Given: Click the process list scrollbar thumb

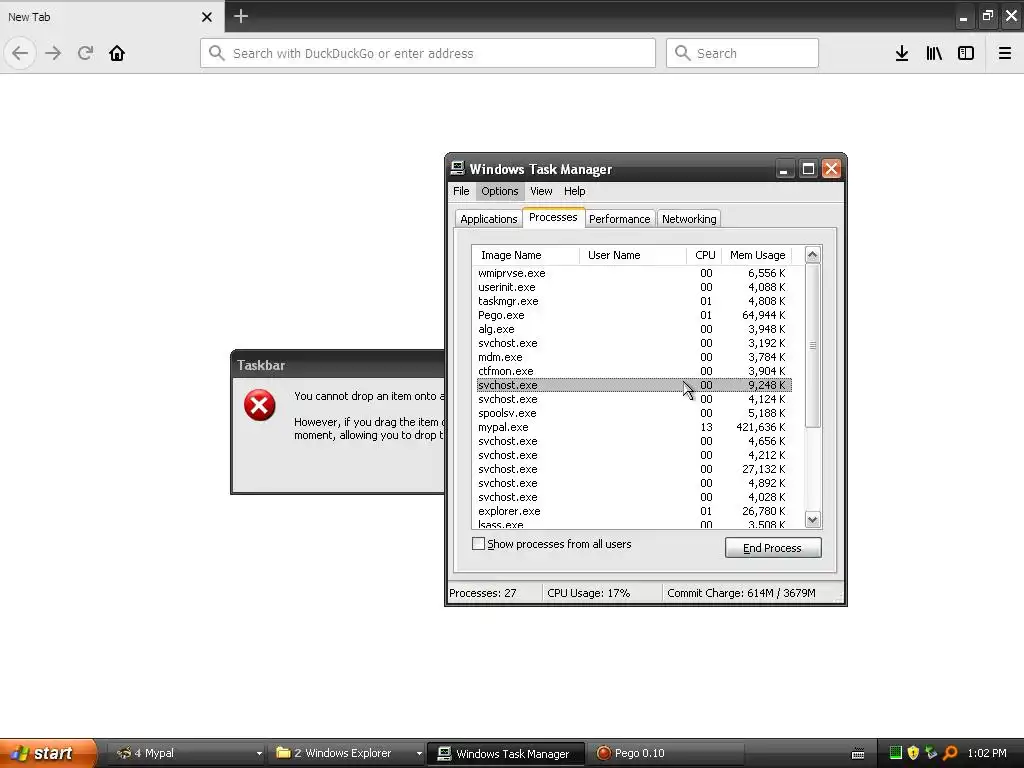Looking at the screenshot, I should pyautogui.click(x=812, y=345).
